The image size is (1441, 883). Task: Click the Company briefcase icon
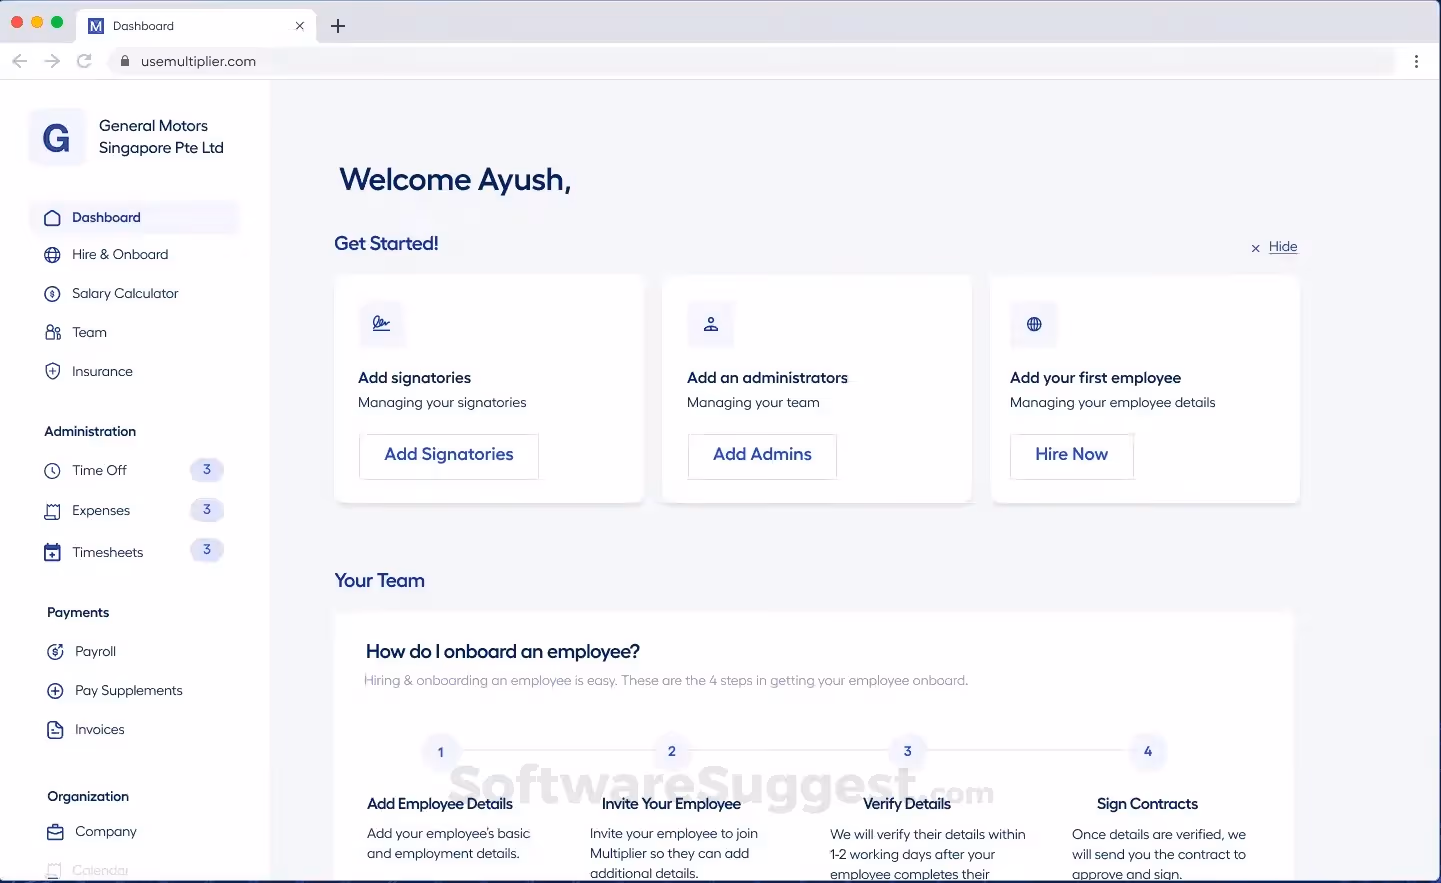point(56,832)
